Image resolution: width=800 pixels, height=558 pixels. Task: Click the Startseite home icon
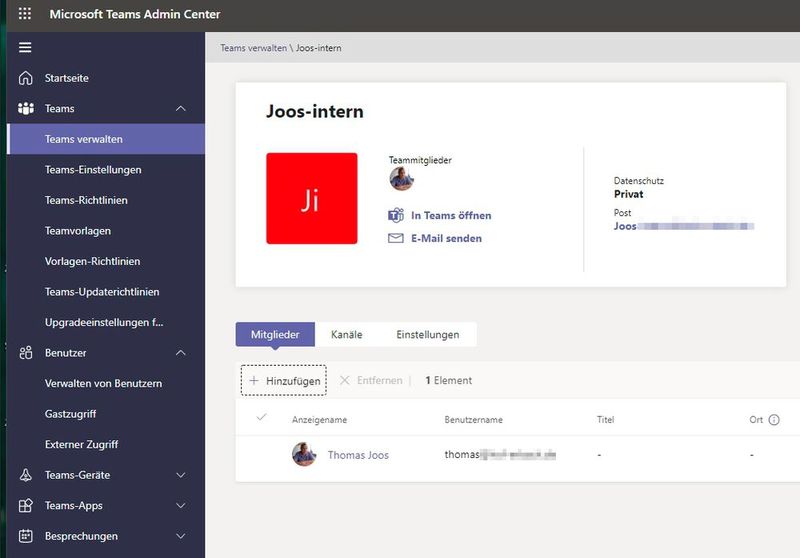point(26,78)
